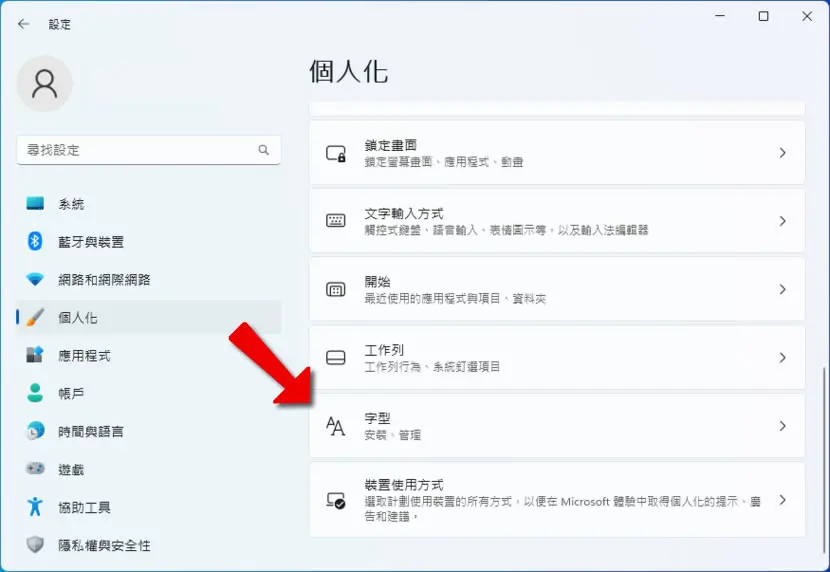Open the 鎖定畫面 lock screen icon
The height and width of the screenshot is (572, 830).
[336, 153]
